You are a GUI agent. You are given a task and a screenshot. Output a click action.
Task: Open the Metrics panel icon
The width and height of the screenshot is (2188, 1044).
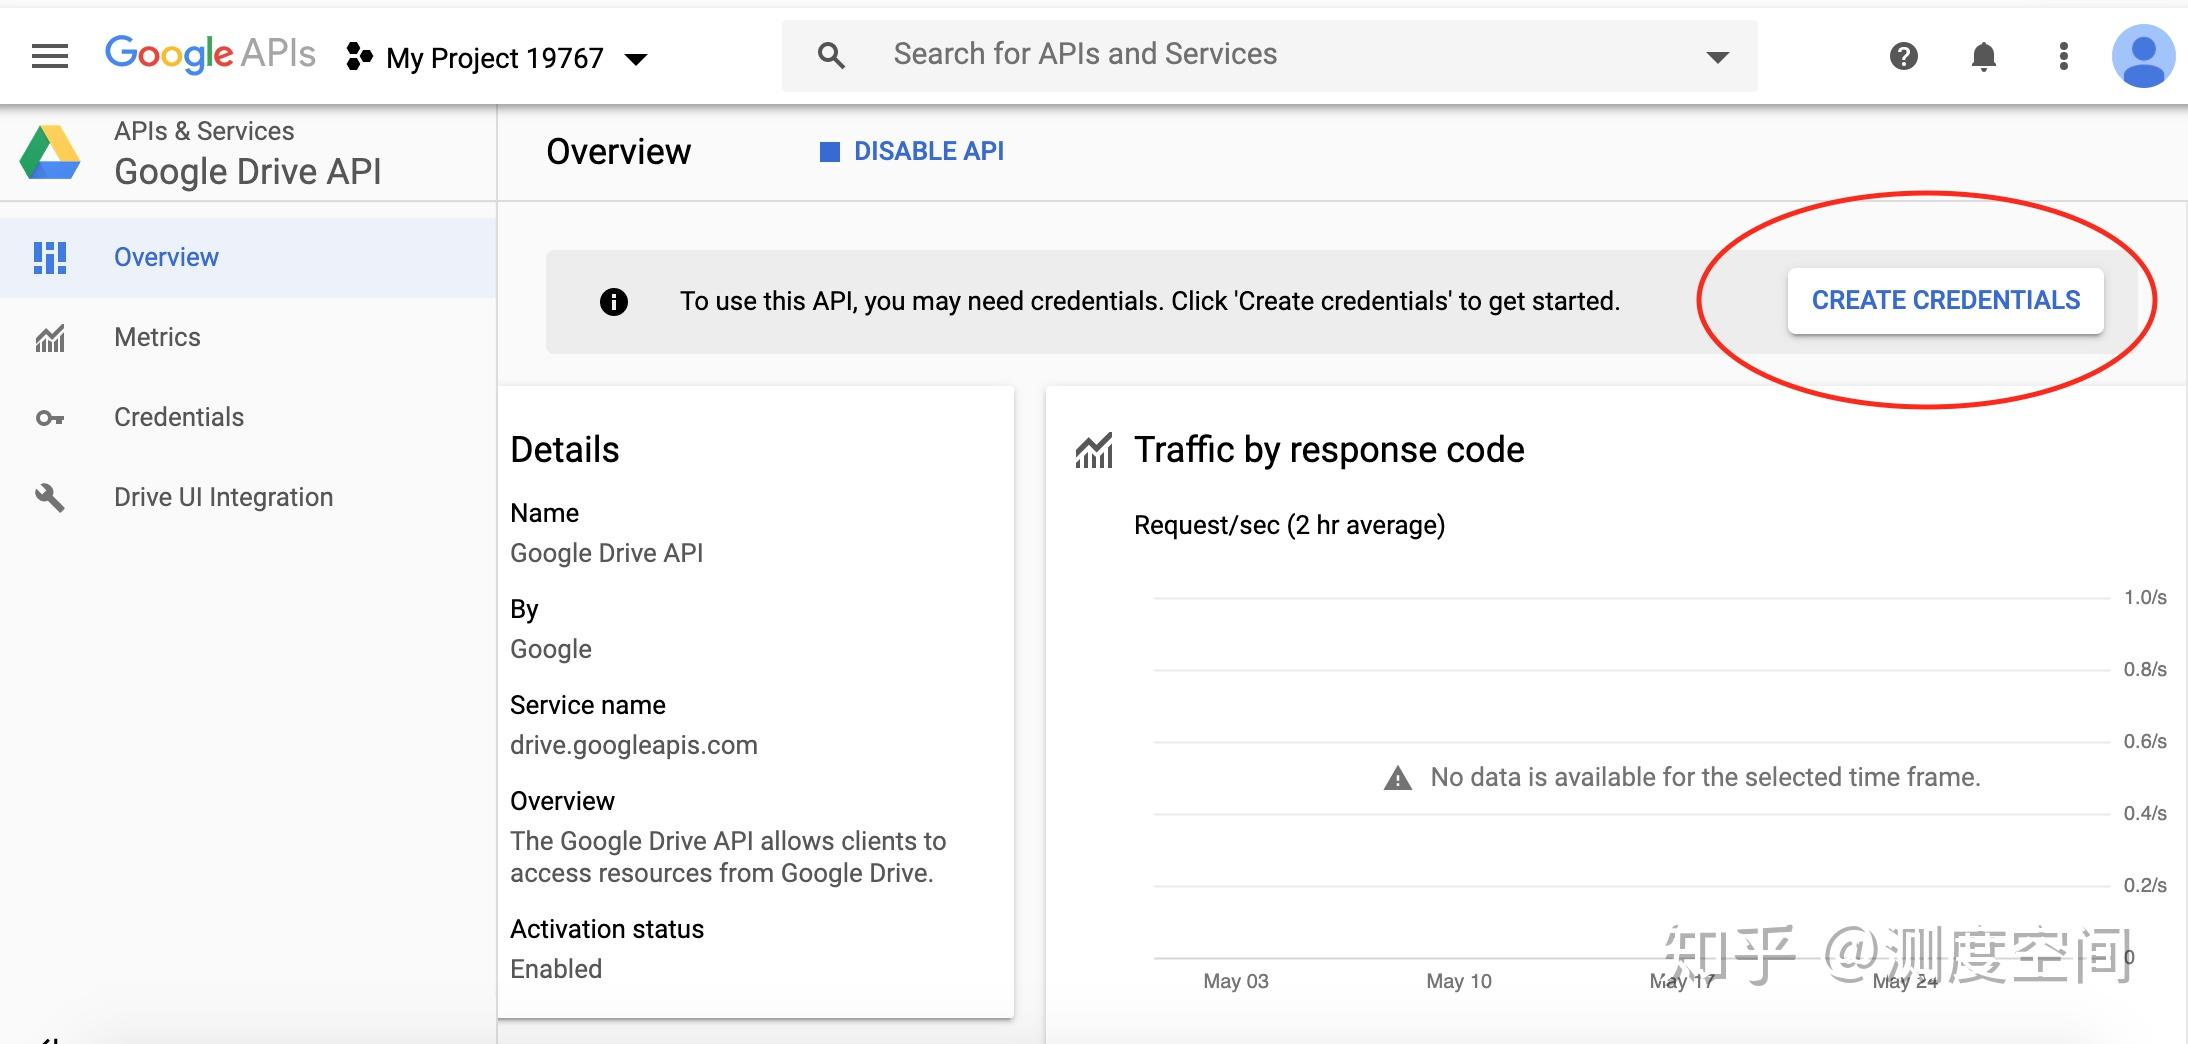pos(49,338)
